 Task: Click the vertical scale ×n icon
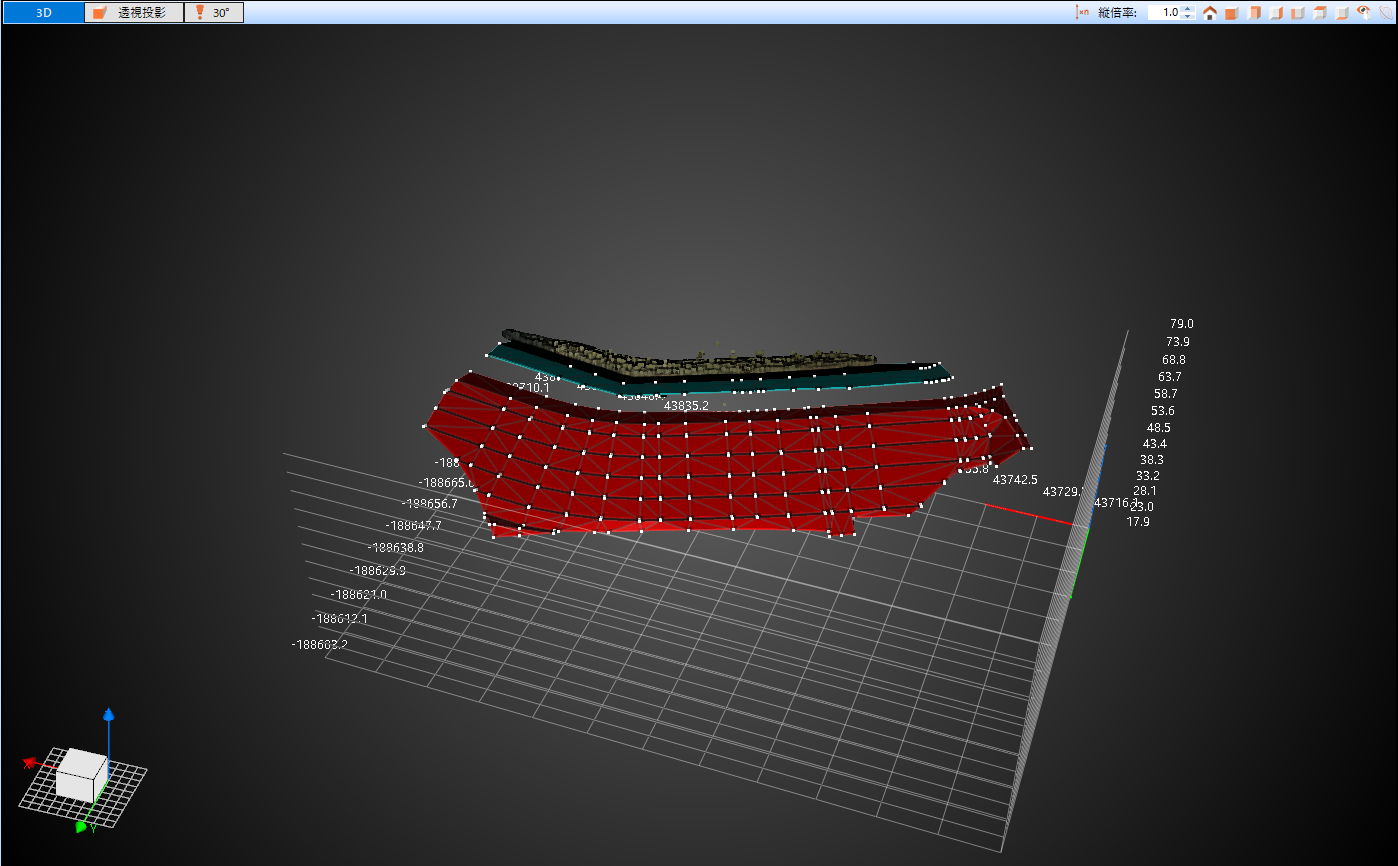pyautogui.click(x=1082, y=13)
